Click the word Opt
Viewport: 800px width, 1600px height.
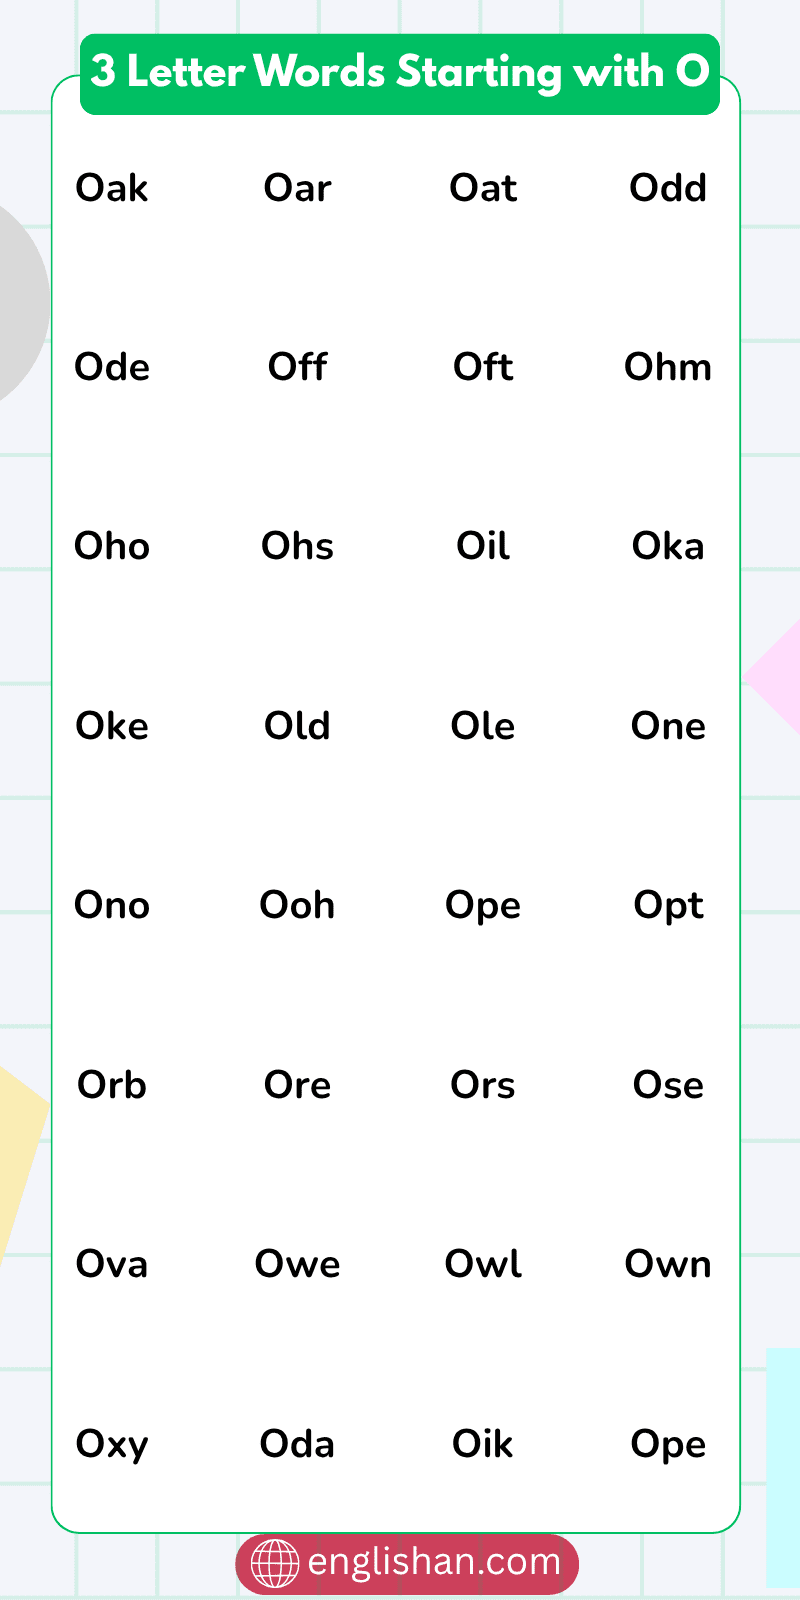coord(668,905)
